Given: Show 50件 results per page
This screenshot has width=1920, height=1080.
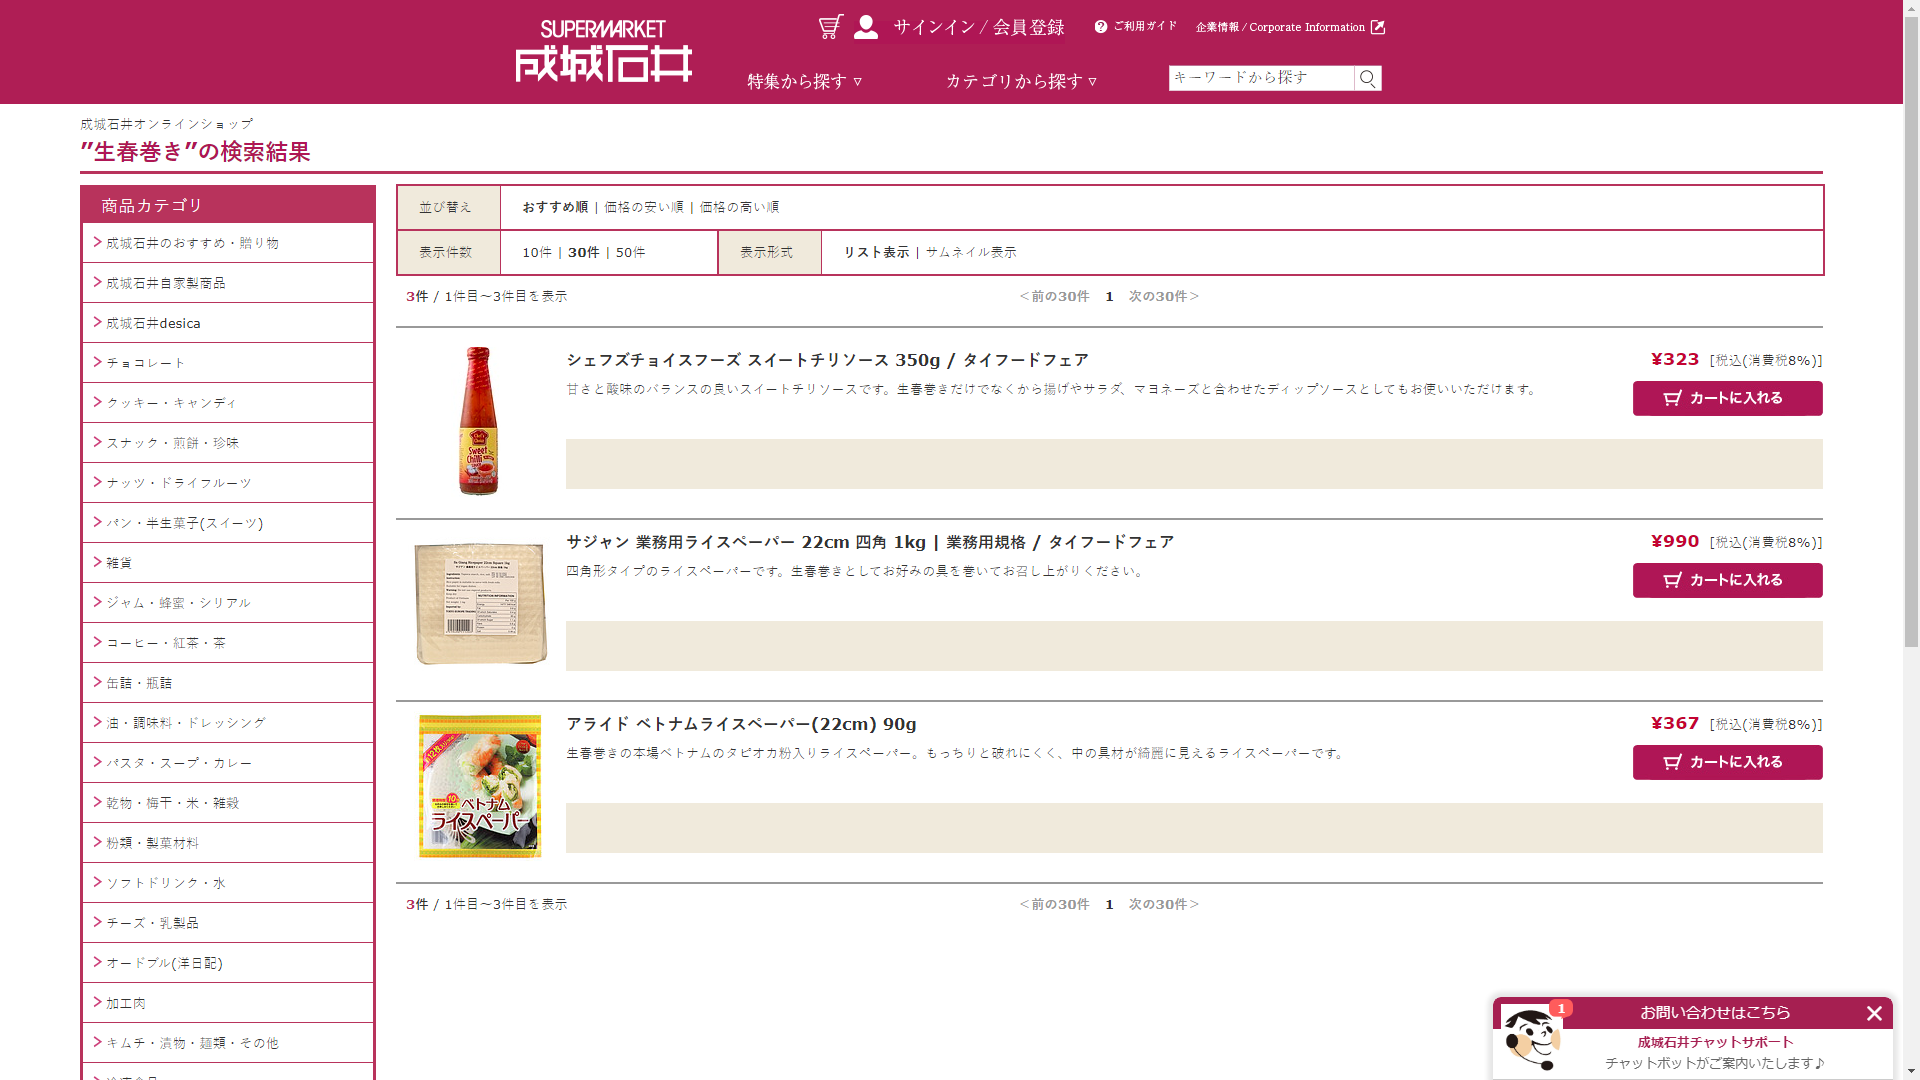Looking at the screenshot, I should [x=630, y=252].
